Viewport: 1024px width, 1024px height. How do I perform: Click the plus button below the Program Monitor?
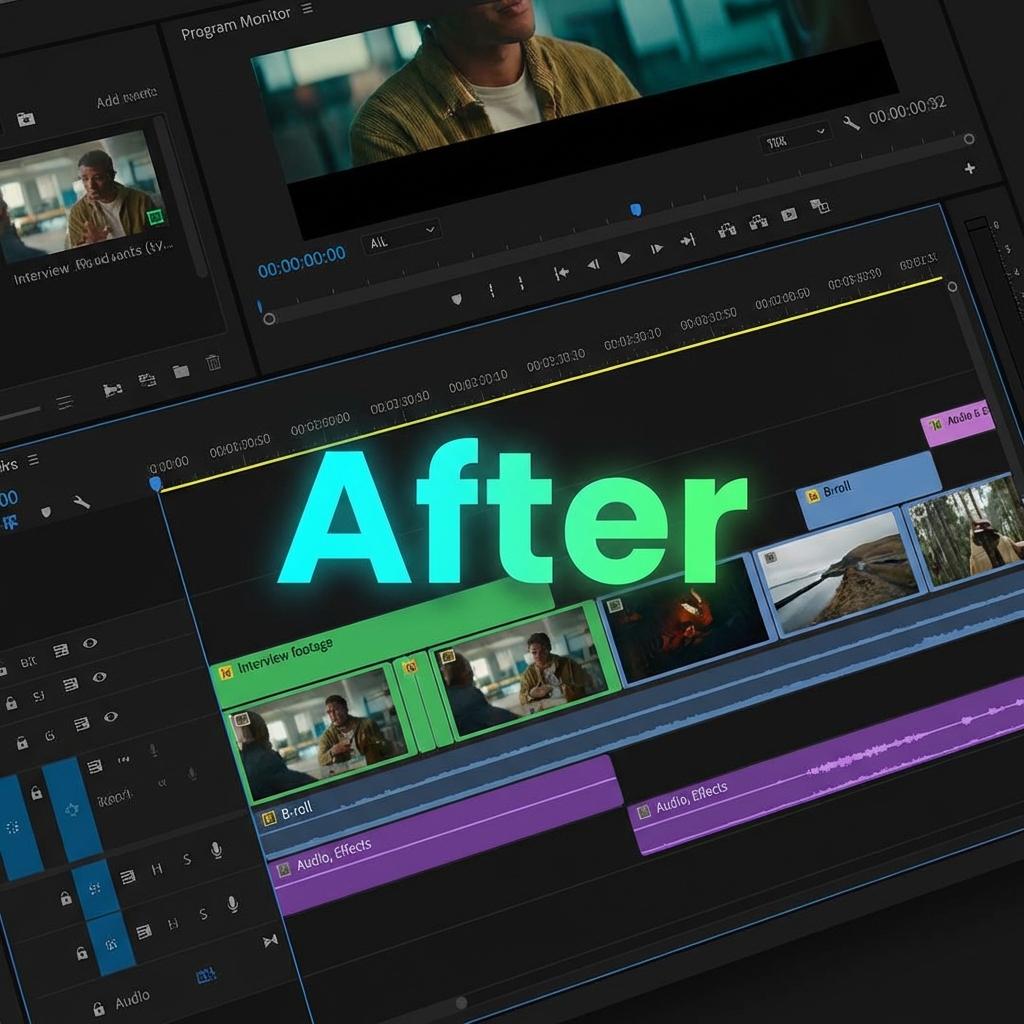(x=969, y=168)
